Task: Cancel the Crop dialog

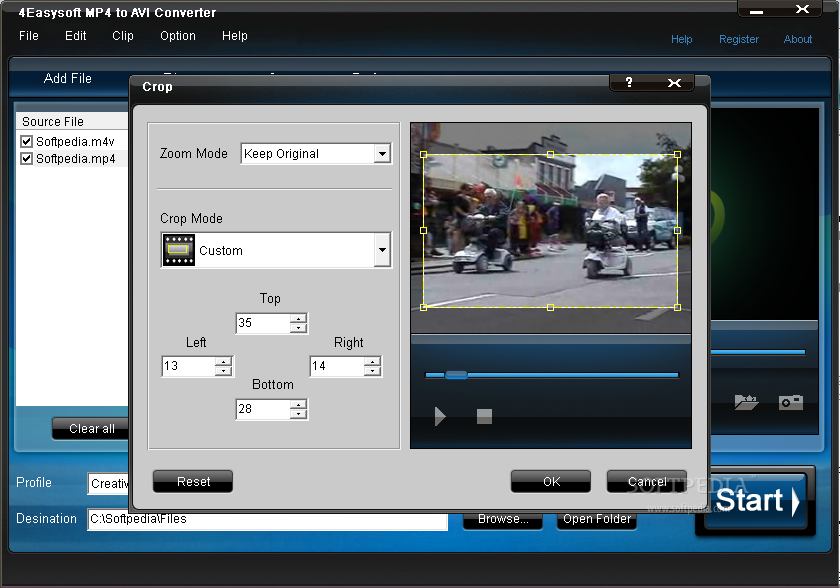Action: [647, 481]
